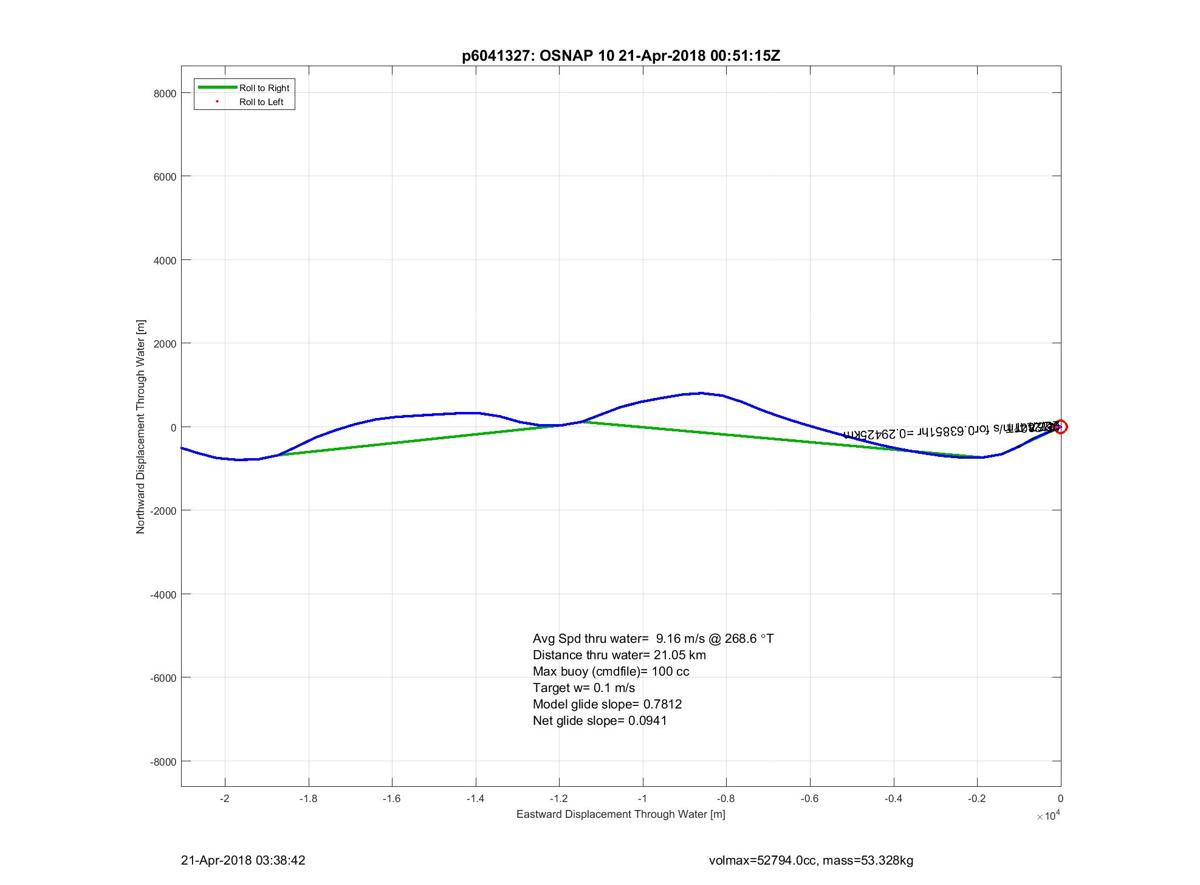Click the Distance thru water= 21.05 km line
Image resolution: width=1200 pixels, height=885 pixels.
pos(619,655)
